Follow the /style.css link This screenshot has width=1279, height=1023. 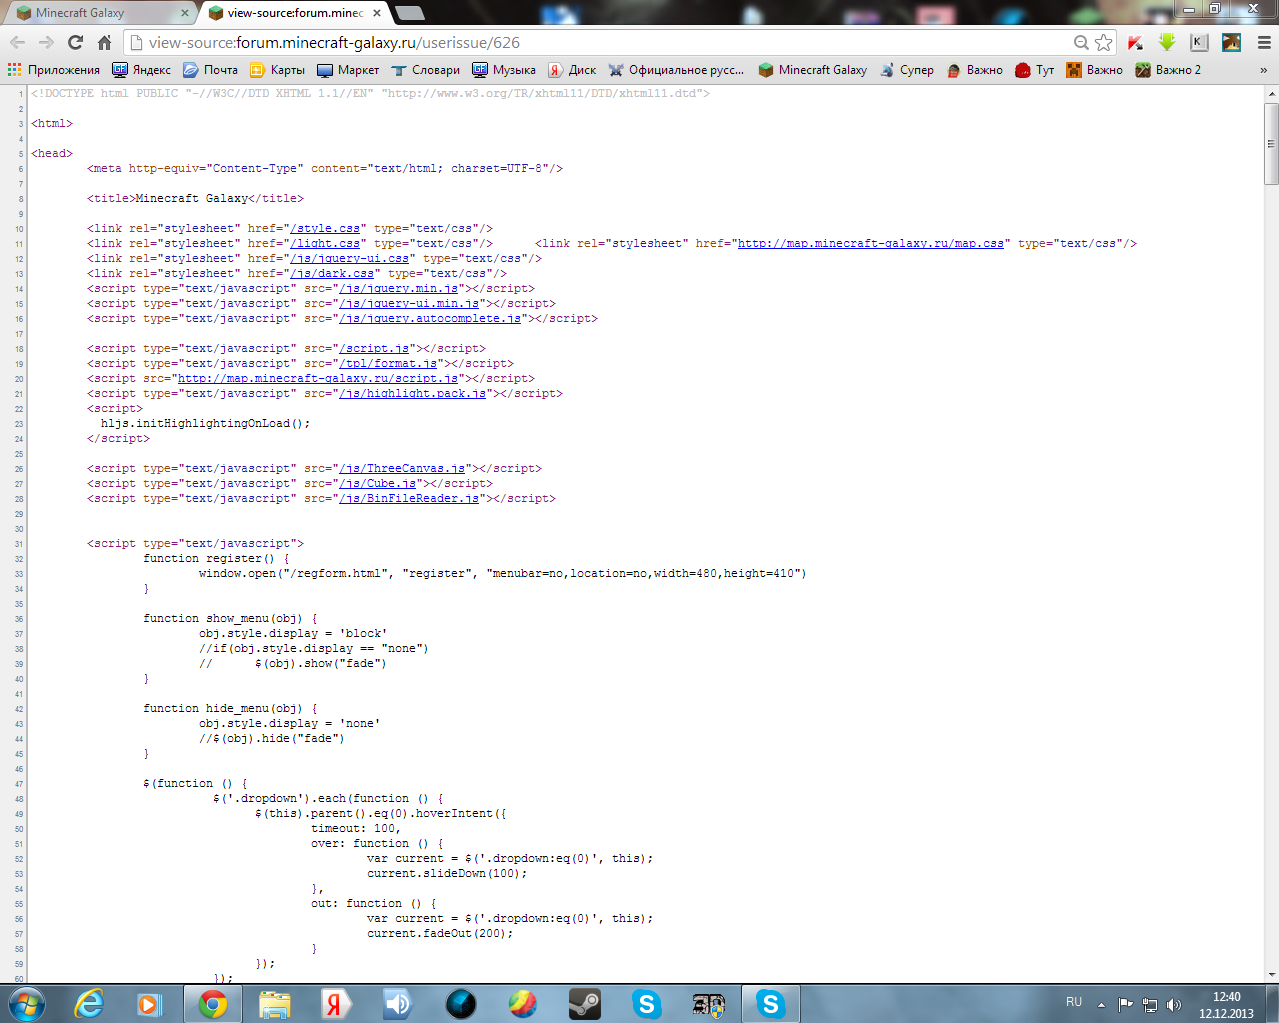325,229
